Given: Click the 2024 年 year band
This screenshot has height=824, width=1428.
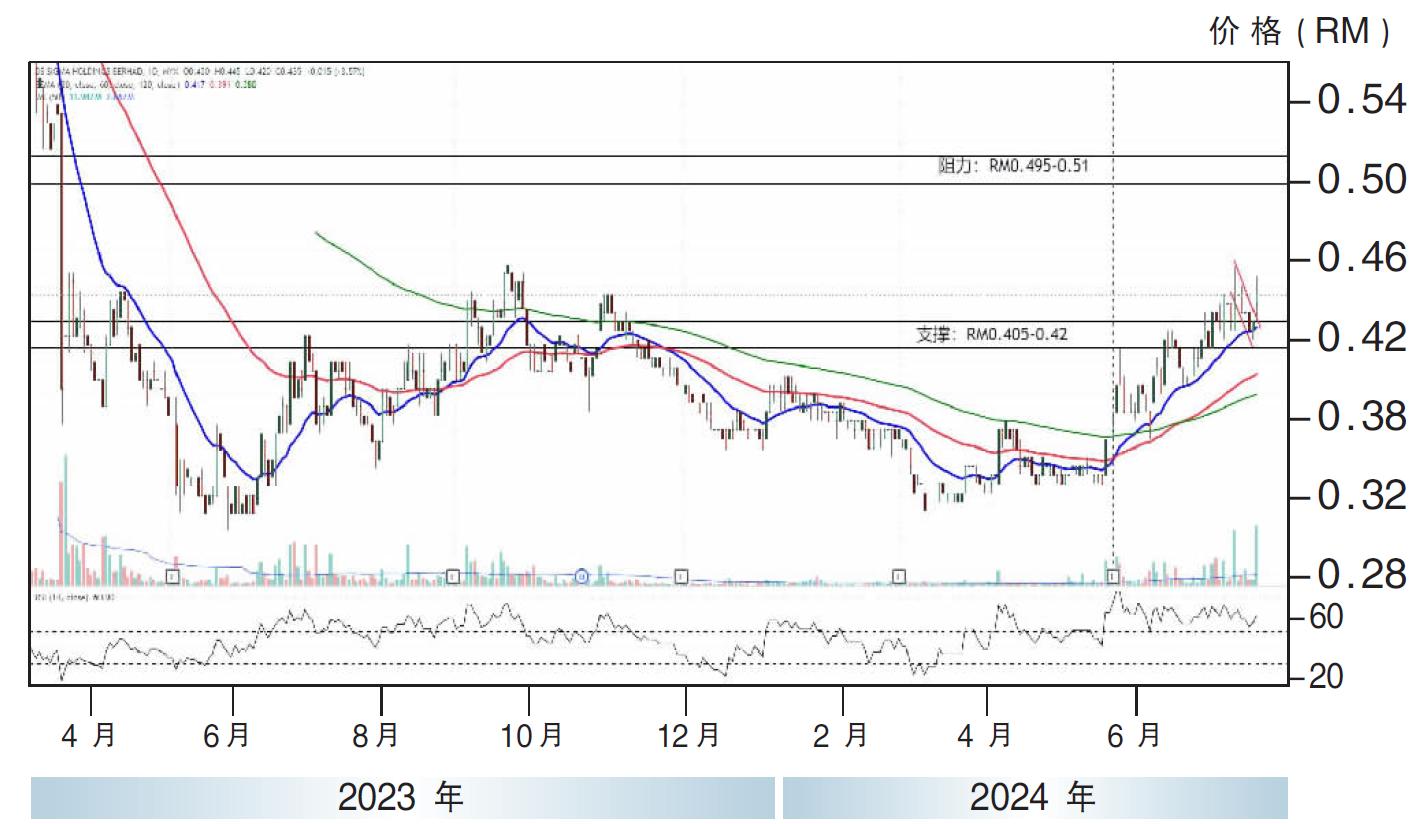Looking at the screenshot, I should click(1034, 797).
